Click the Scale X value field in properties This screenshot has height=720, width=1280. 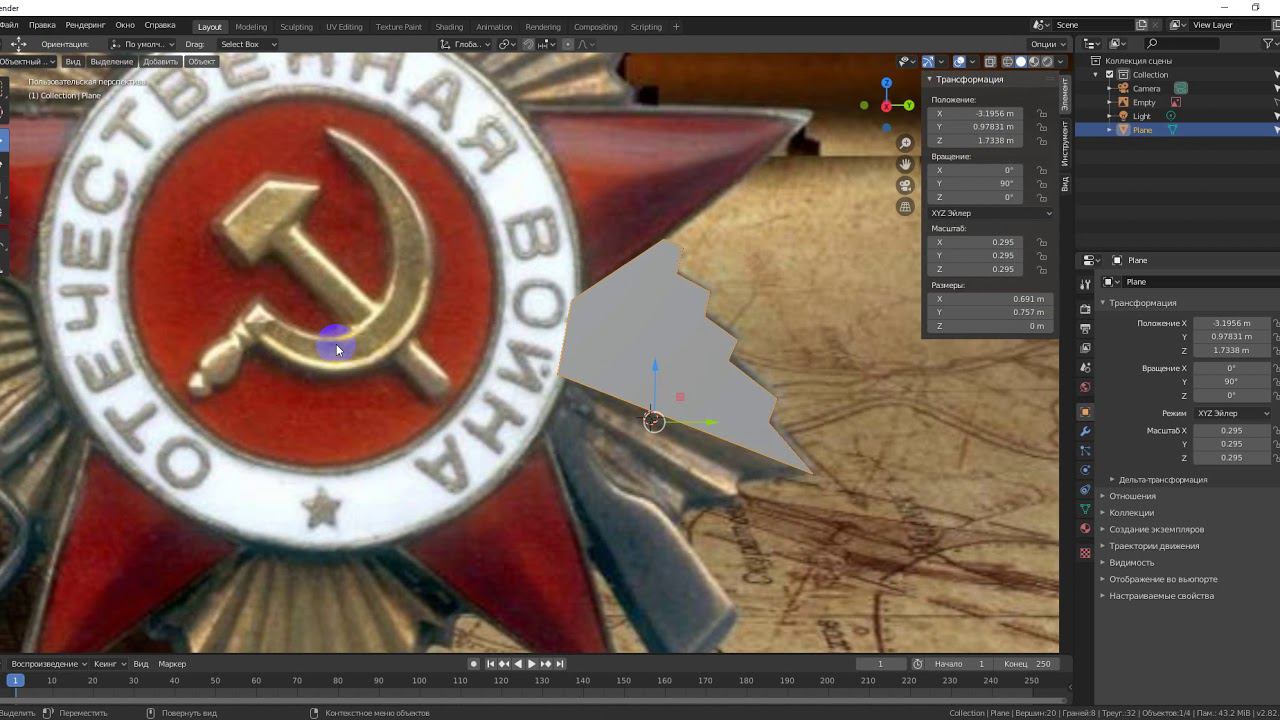click(x=1232, y=431)
